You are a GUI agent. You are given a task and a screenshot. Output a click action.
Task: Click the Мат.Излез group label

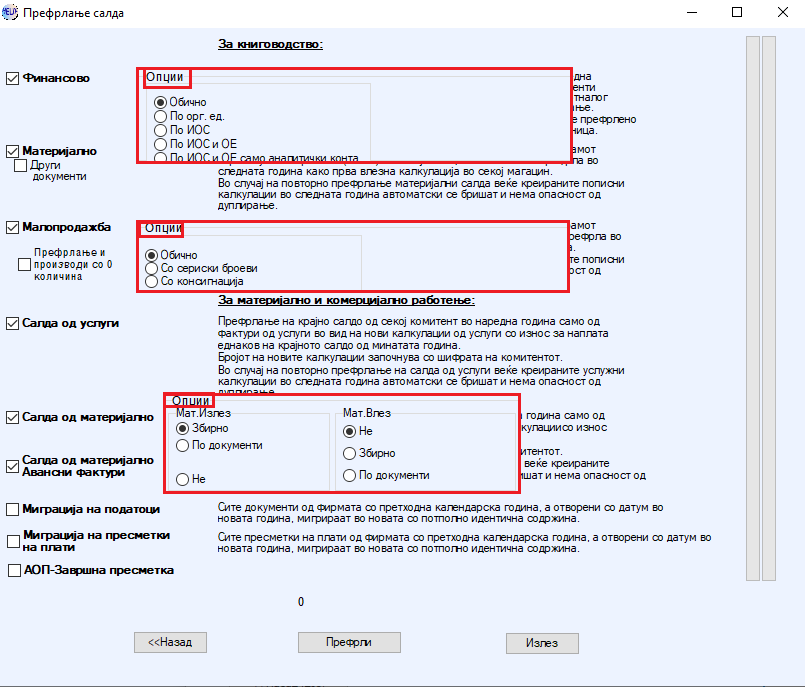[203, 413]
